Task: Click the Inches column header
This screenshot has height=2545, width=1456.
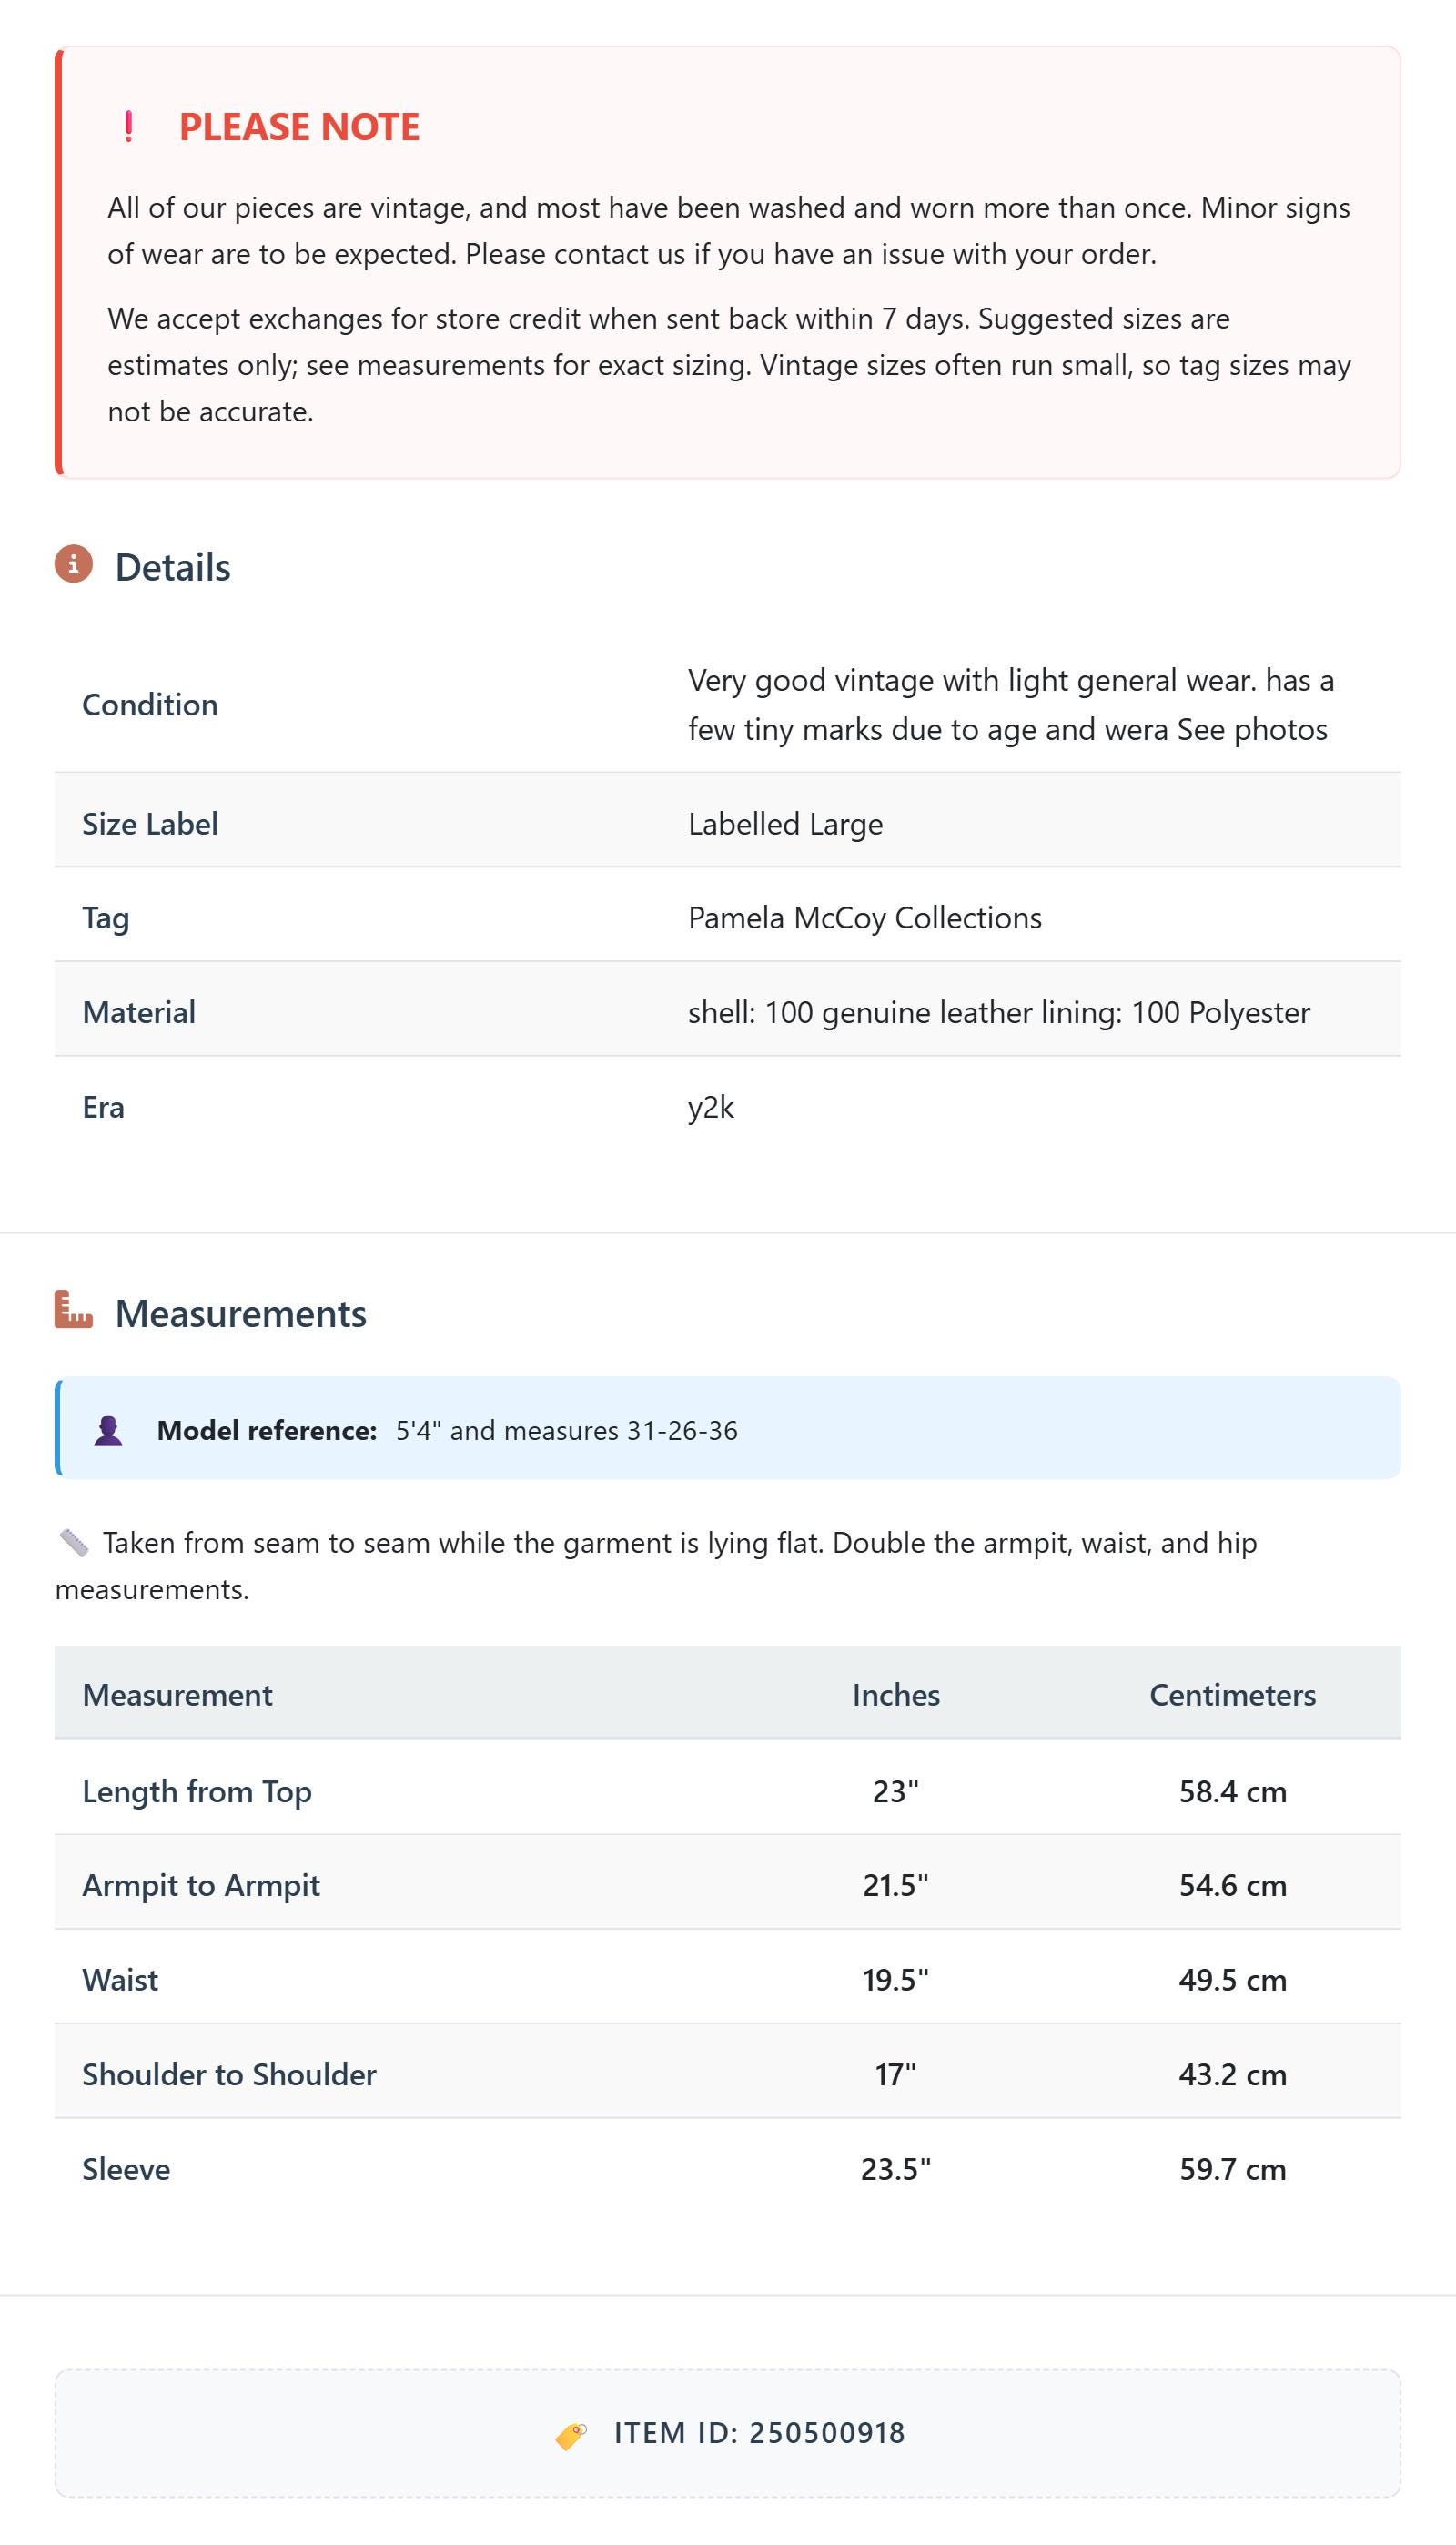Action: [x=896, y=1695]
